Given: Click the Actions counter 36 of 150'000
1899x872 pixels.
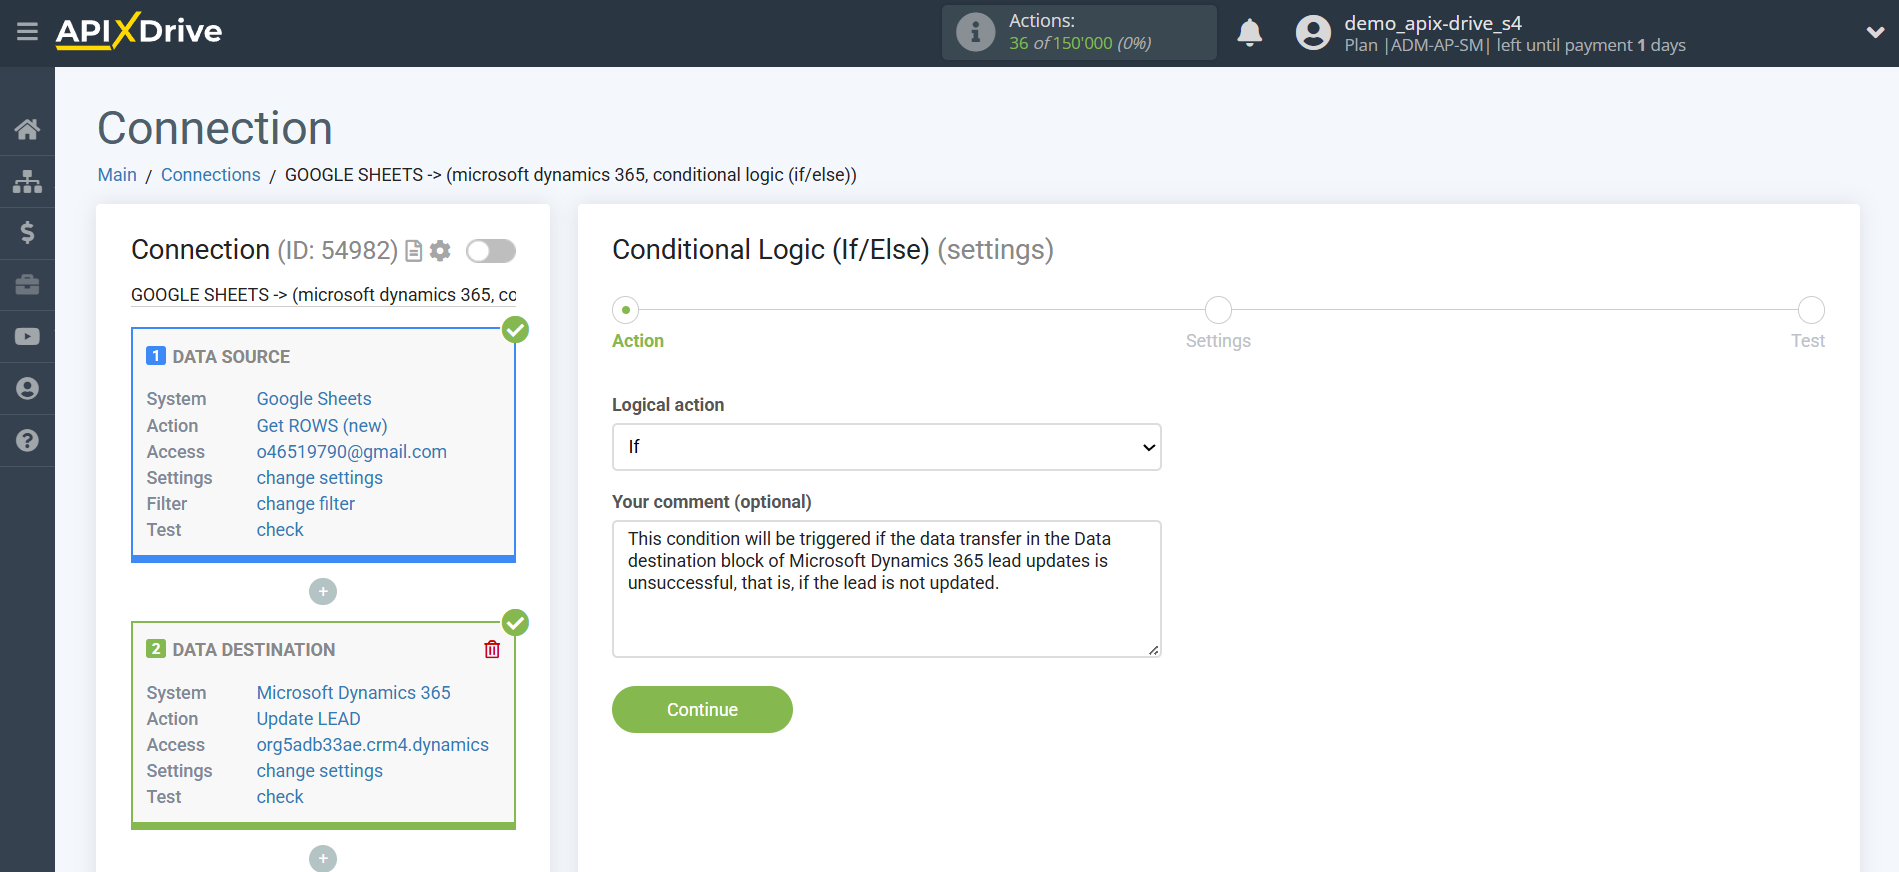Looking at the screenshot, I should (1080, 43).
